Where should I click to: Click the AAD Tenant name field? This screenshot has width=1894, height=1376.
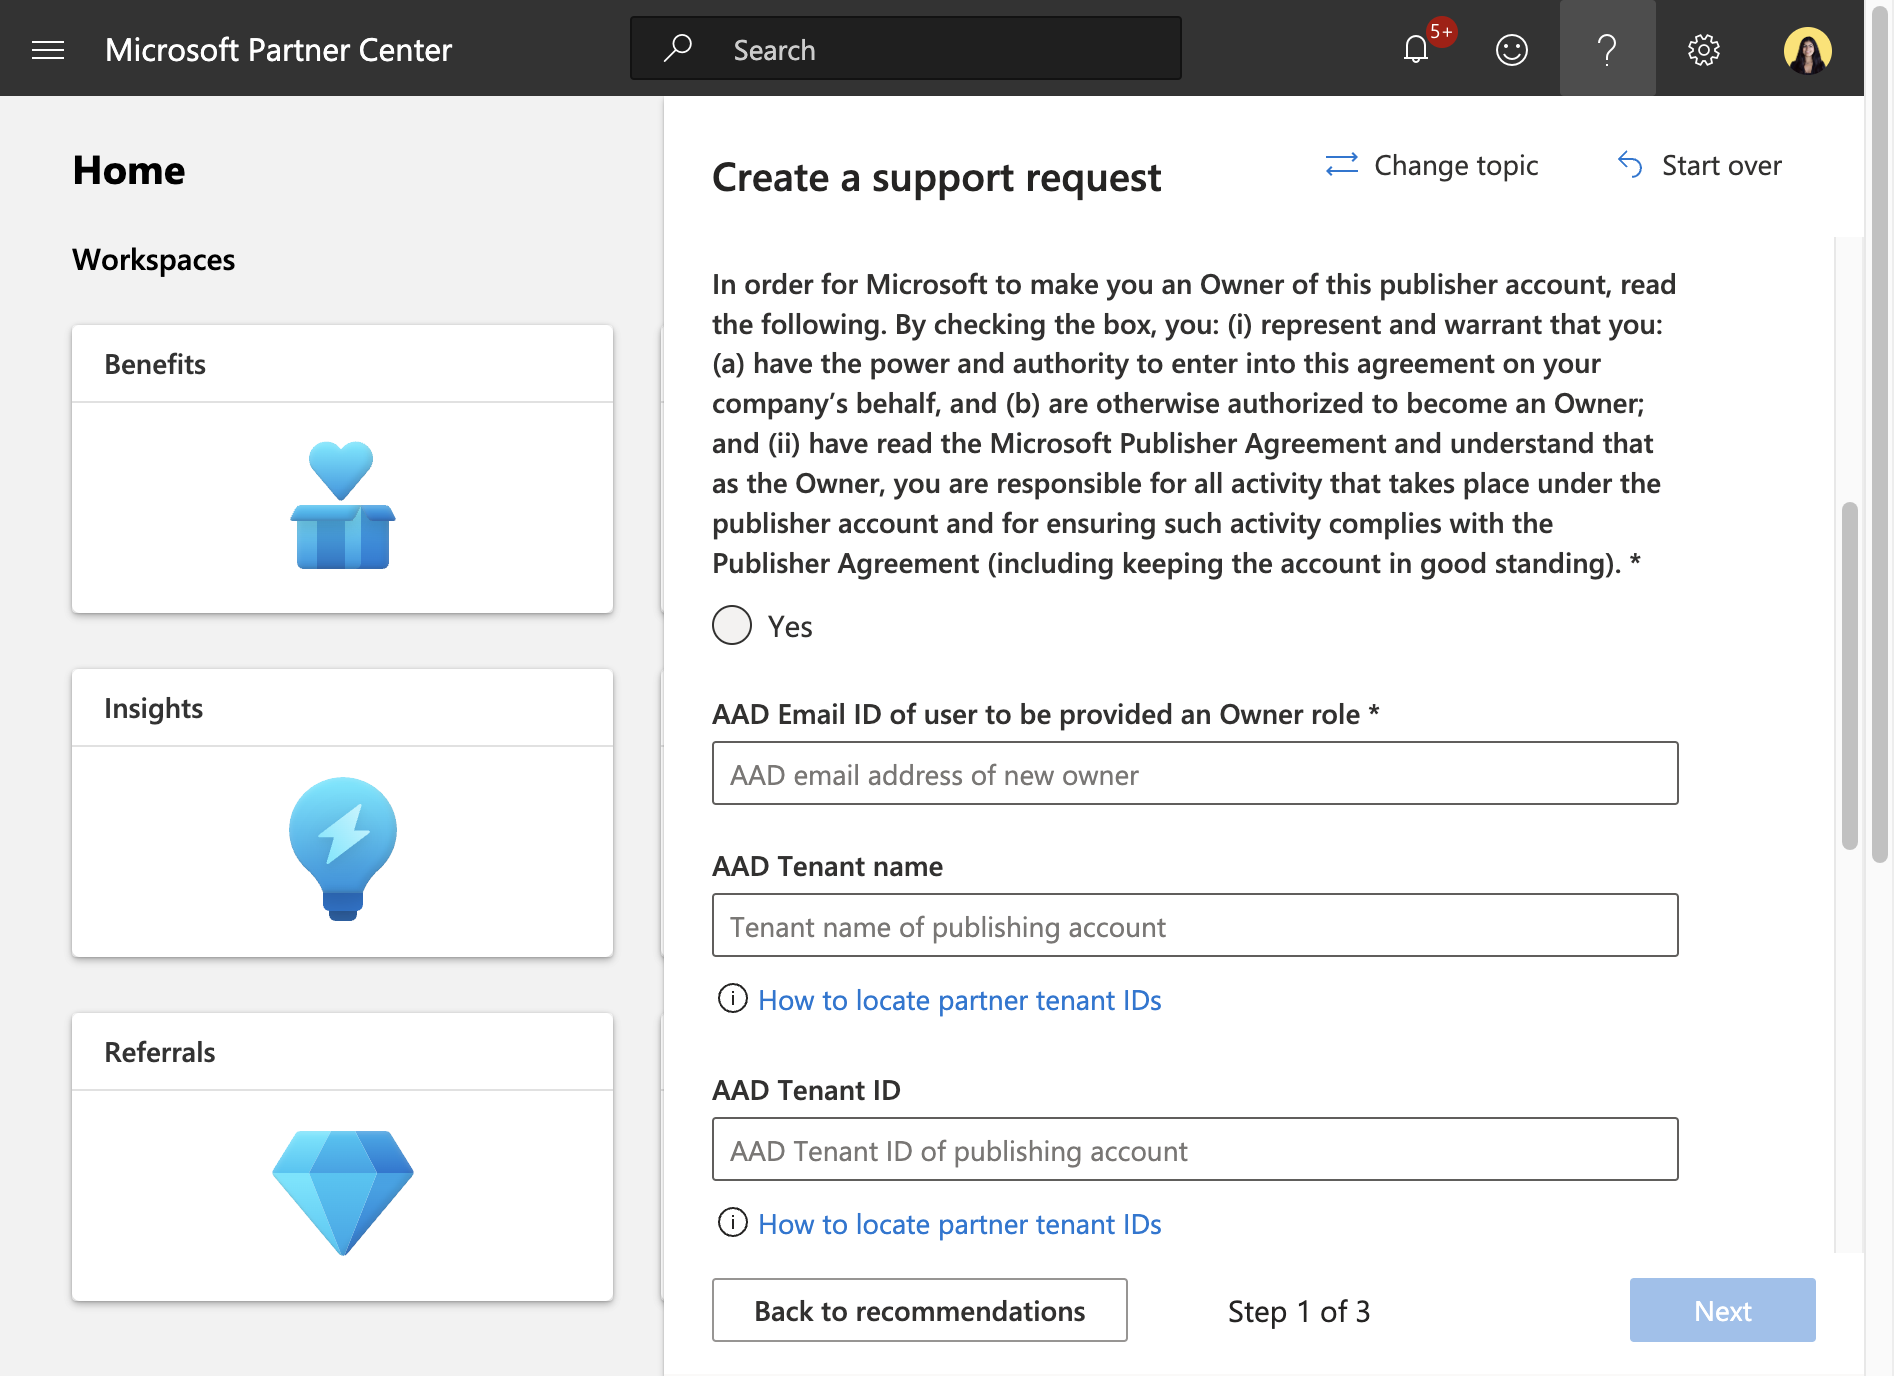click(1195, 925)
